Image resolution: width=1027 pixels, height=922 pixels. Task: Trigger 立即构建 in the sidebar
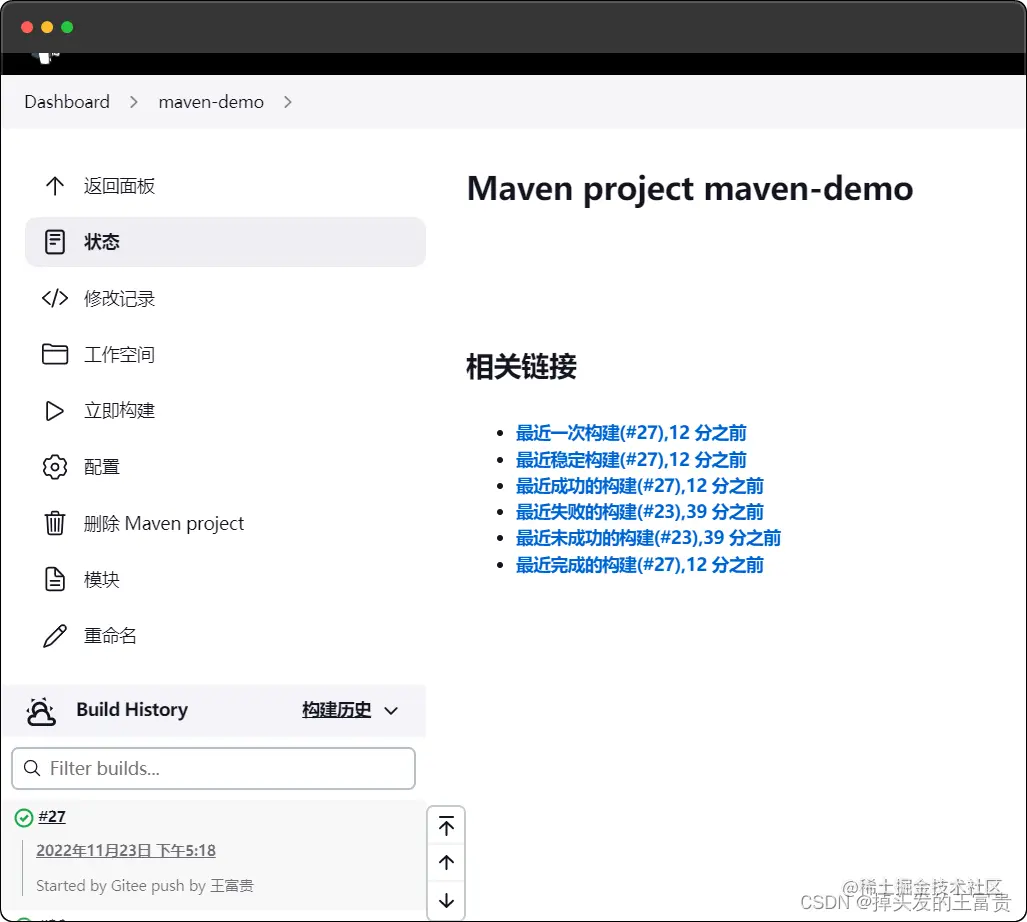tap(225, 411)
